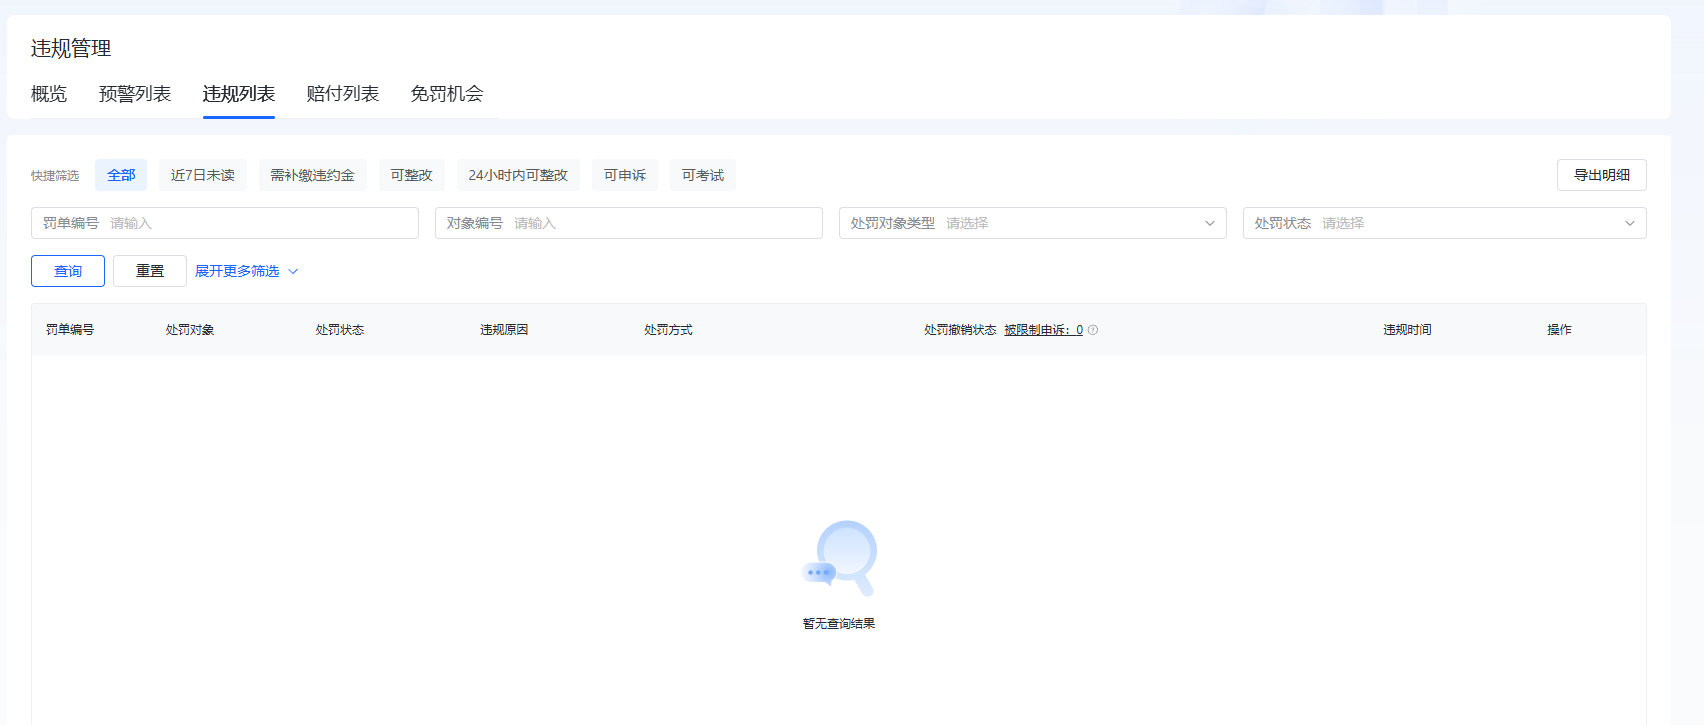Click the info icon beside 被限制申诉
The width and height of the screenshot is (1704, 725).
(x=1093, y=330)
